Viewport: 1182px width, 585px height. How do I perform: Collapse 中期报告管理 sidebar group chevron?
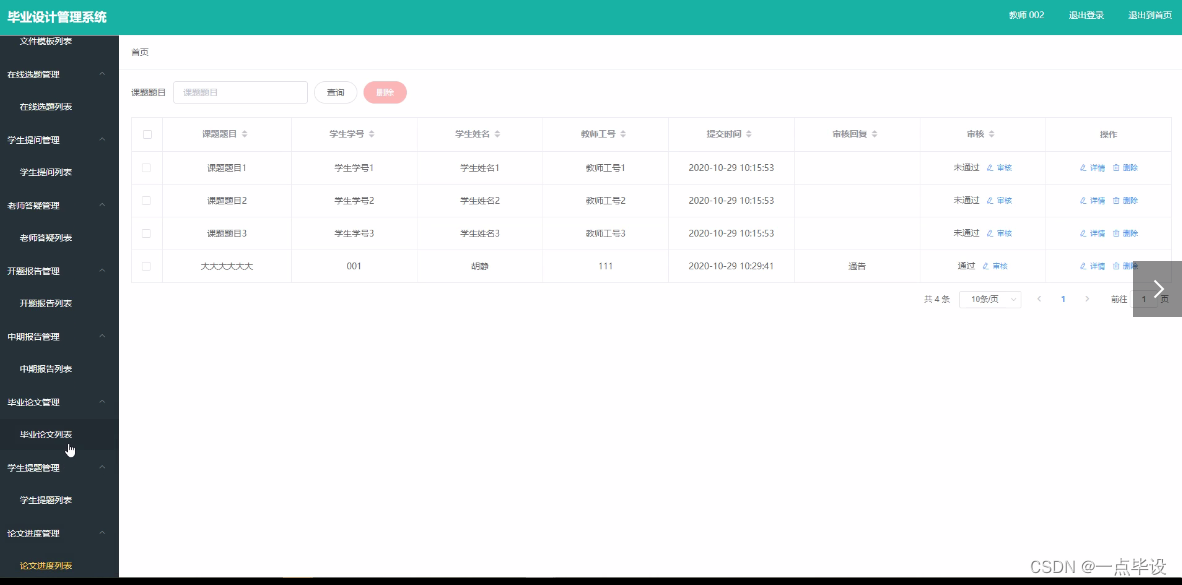pos(103,336)
